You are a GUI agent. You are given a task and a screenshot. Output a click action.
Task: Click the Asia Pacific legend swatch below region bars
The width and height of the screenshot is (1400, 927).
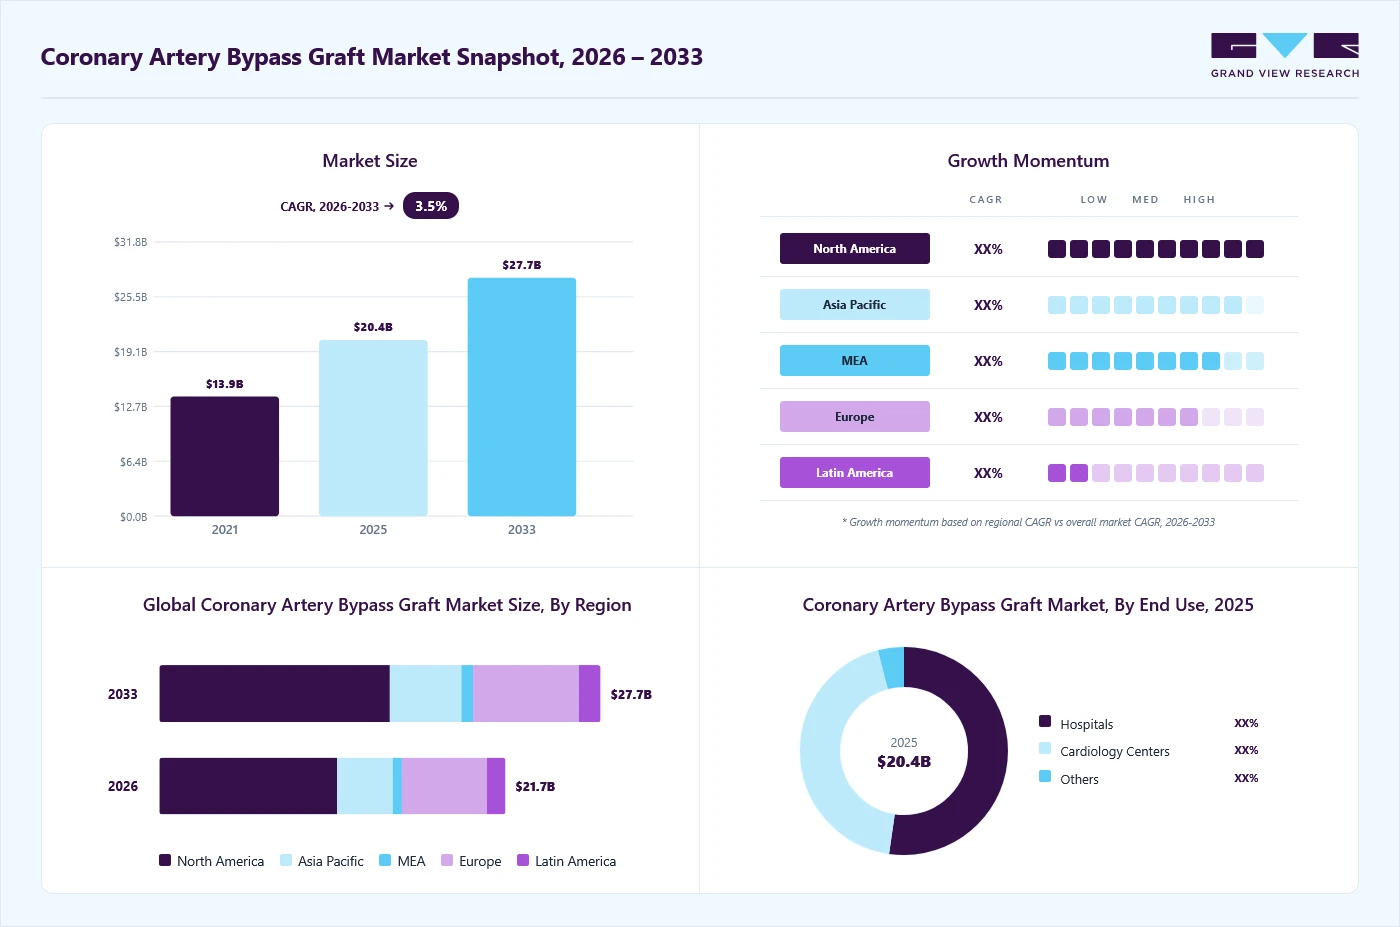coord(286,860)
